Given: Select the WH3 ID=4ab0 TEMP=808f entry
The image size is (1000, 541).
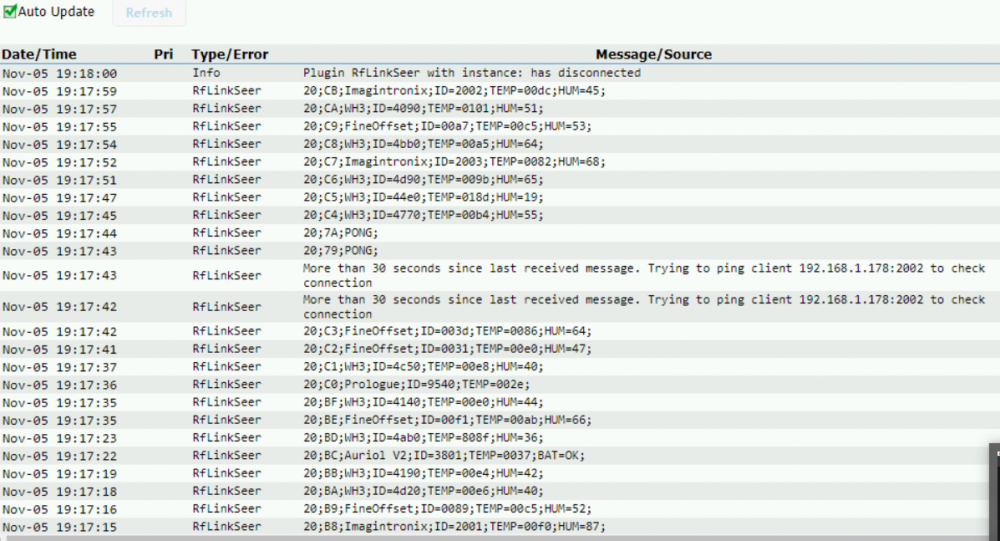Looking at the screenshot, I should [x=422, y=438].
